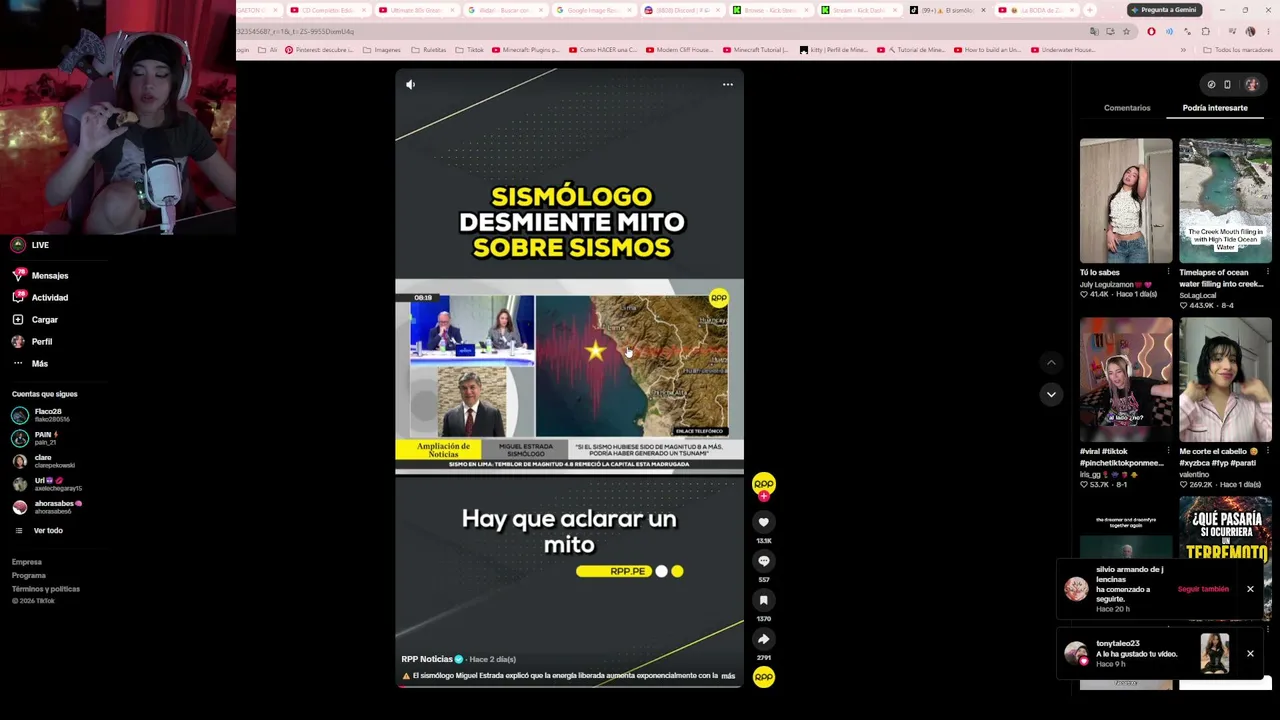This screenshot has width=1280, height=720.
Task: Switch to the Google Image browser tab
Action: [594, 10]
